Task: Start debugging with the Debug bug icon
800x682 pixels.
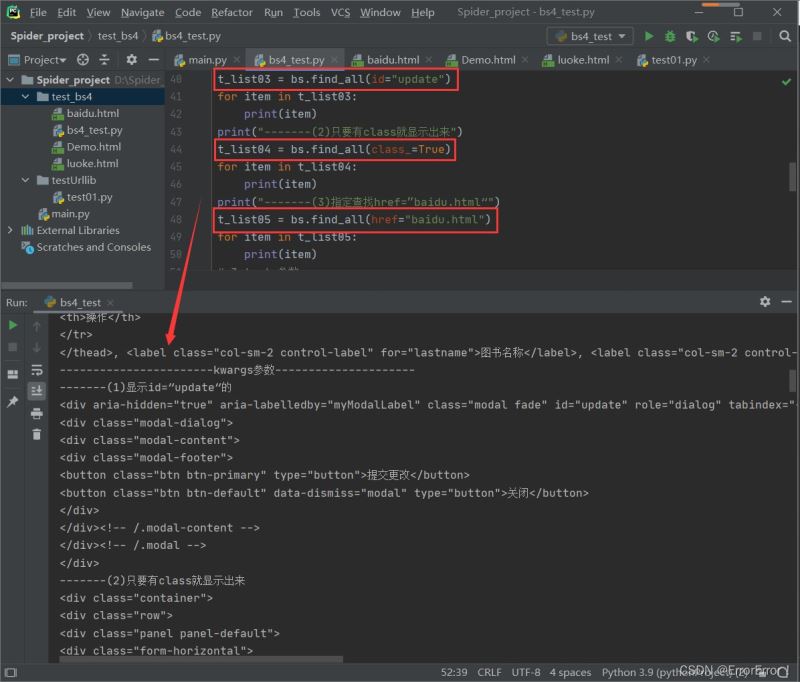Action: (670, 36)
